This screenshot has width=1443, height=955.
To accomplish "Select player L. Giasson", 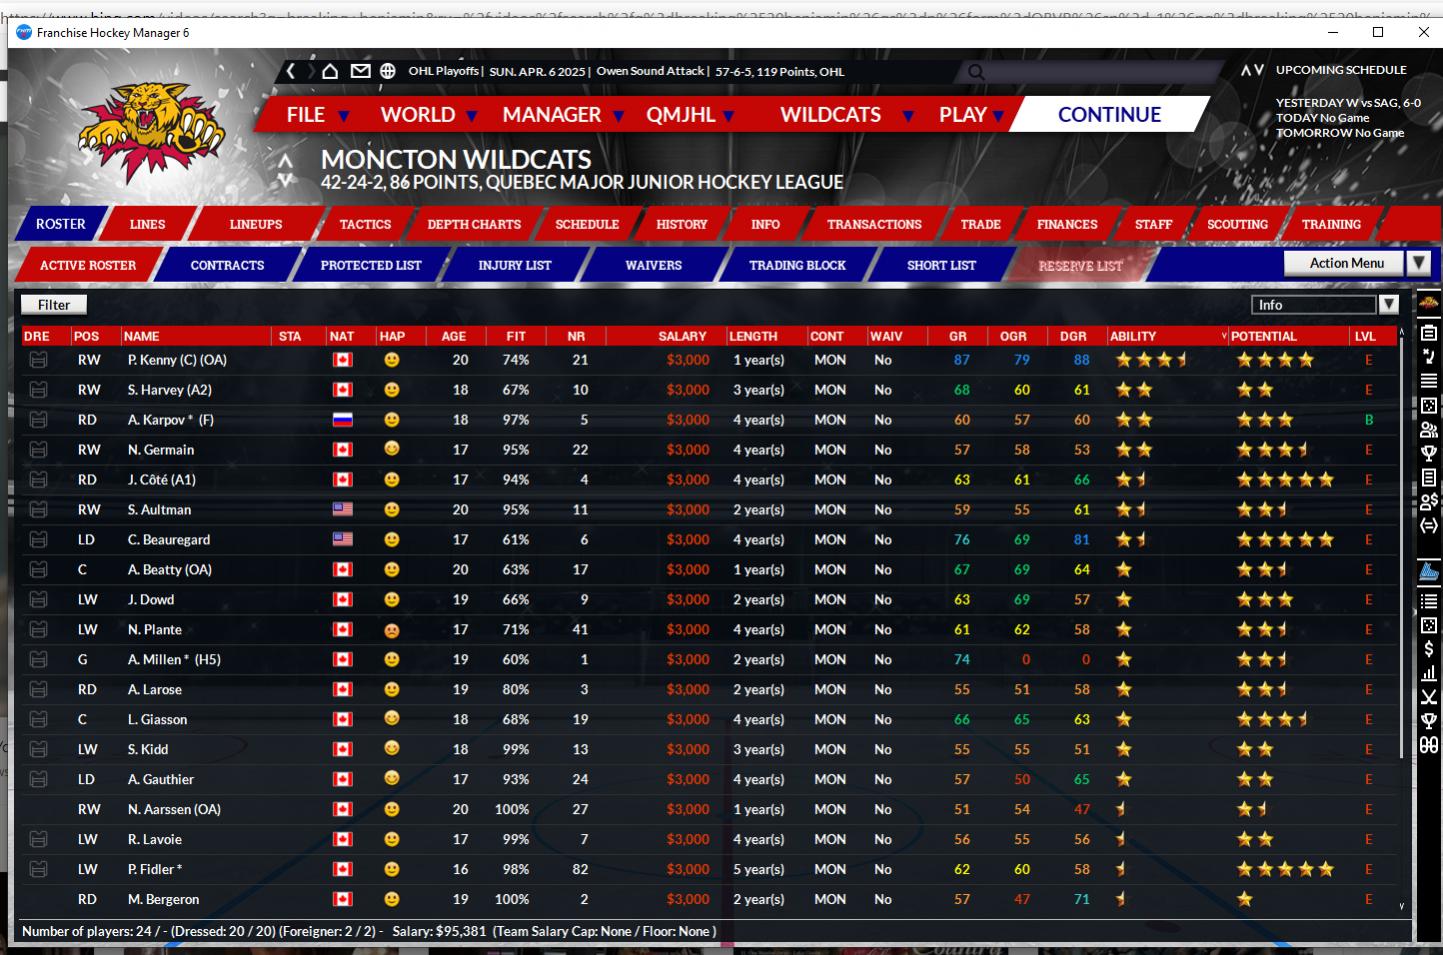I will [157, 720].
